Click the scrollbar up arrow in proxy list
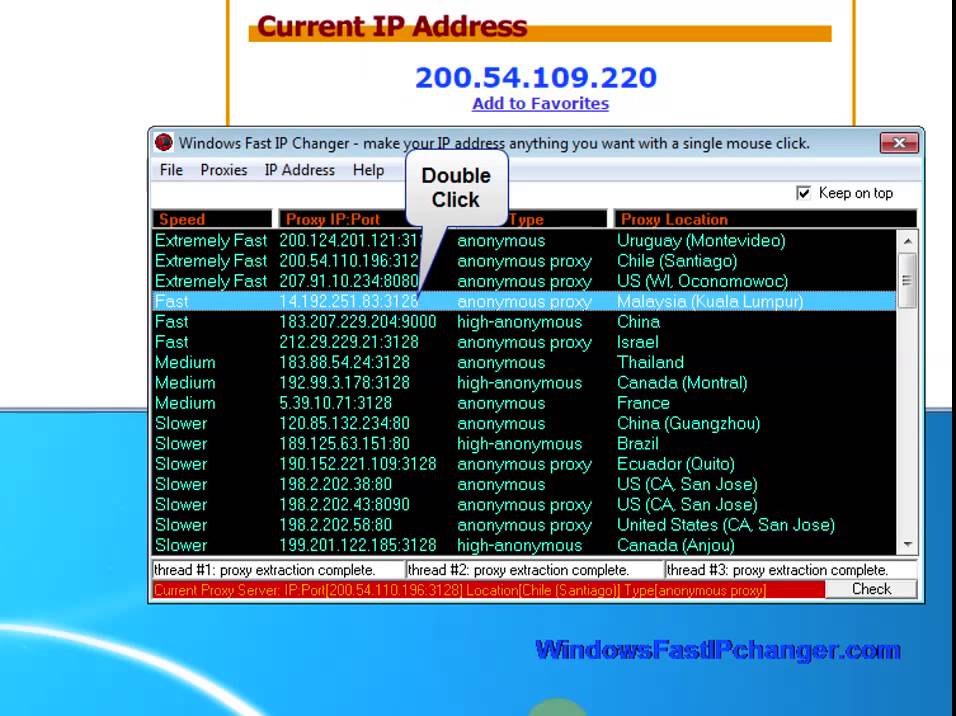This screenshot has height=716, width=956. click(908, 242)
